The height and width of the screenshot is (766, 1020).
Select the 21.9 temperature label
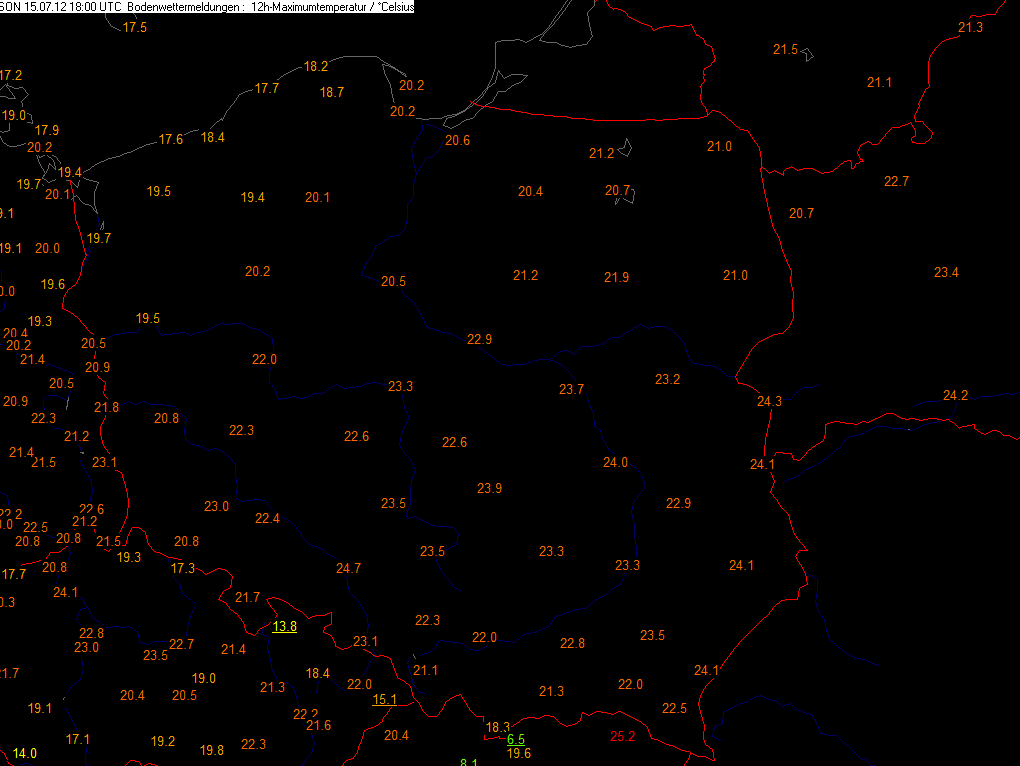click(616, 278)
